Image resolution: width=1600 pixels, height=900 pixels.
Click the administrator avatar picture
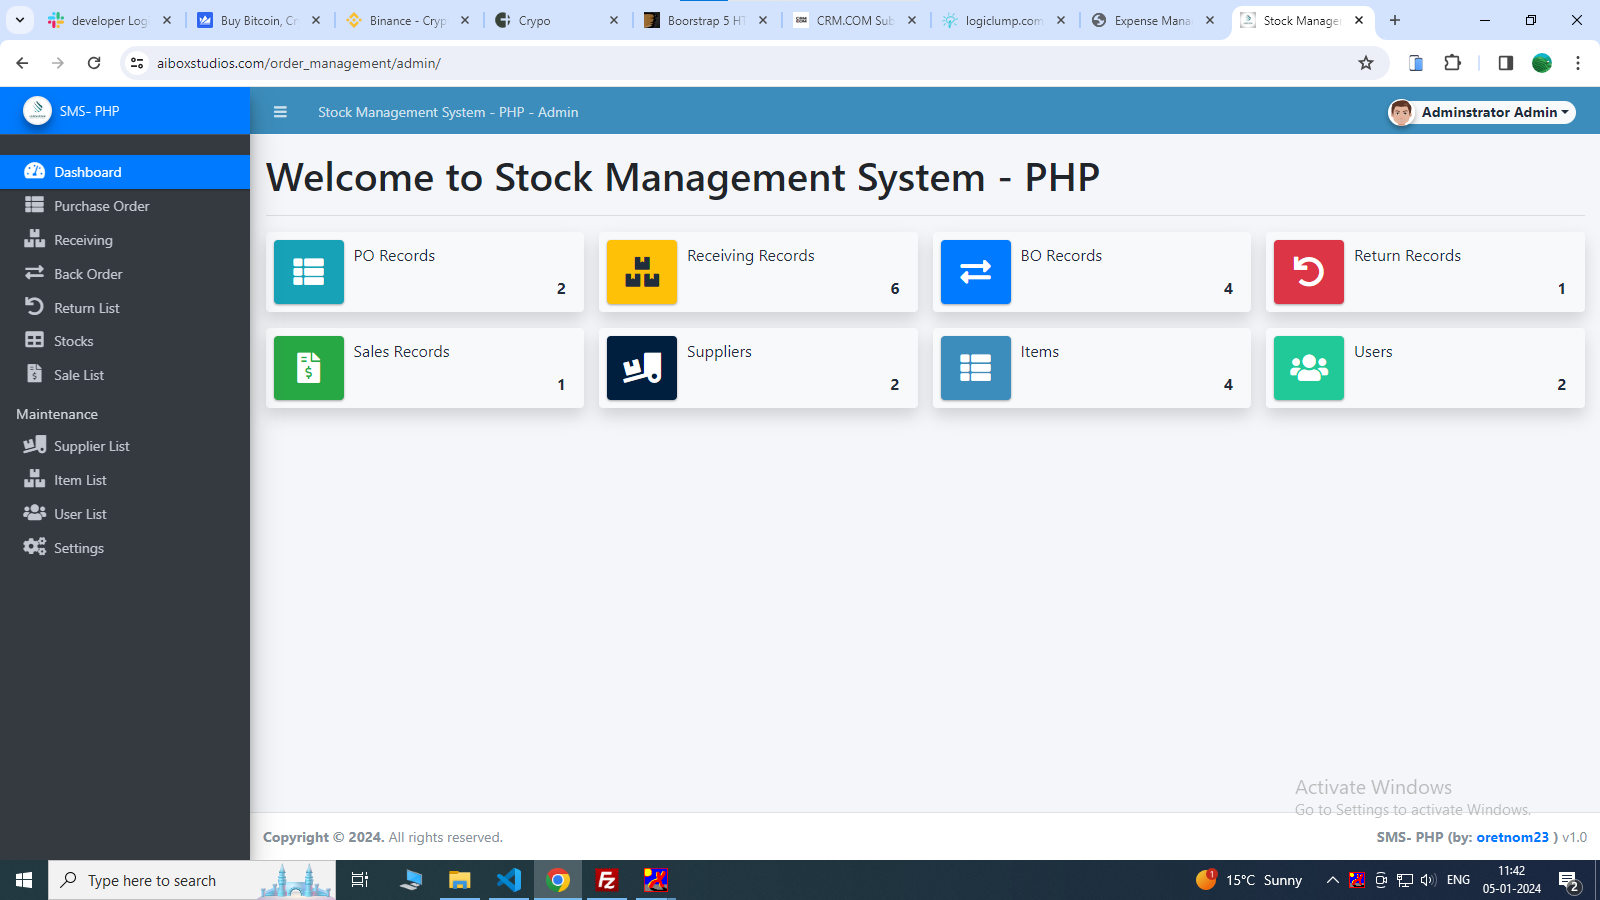tap(1401, 112)
